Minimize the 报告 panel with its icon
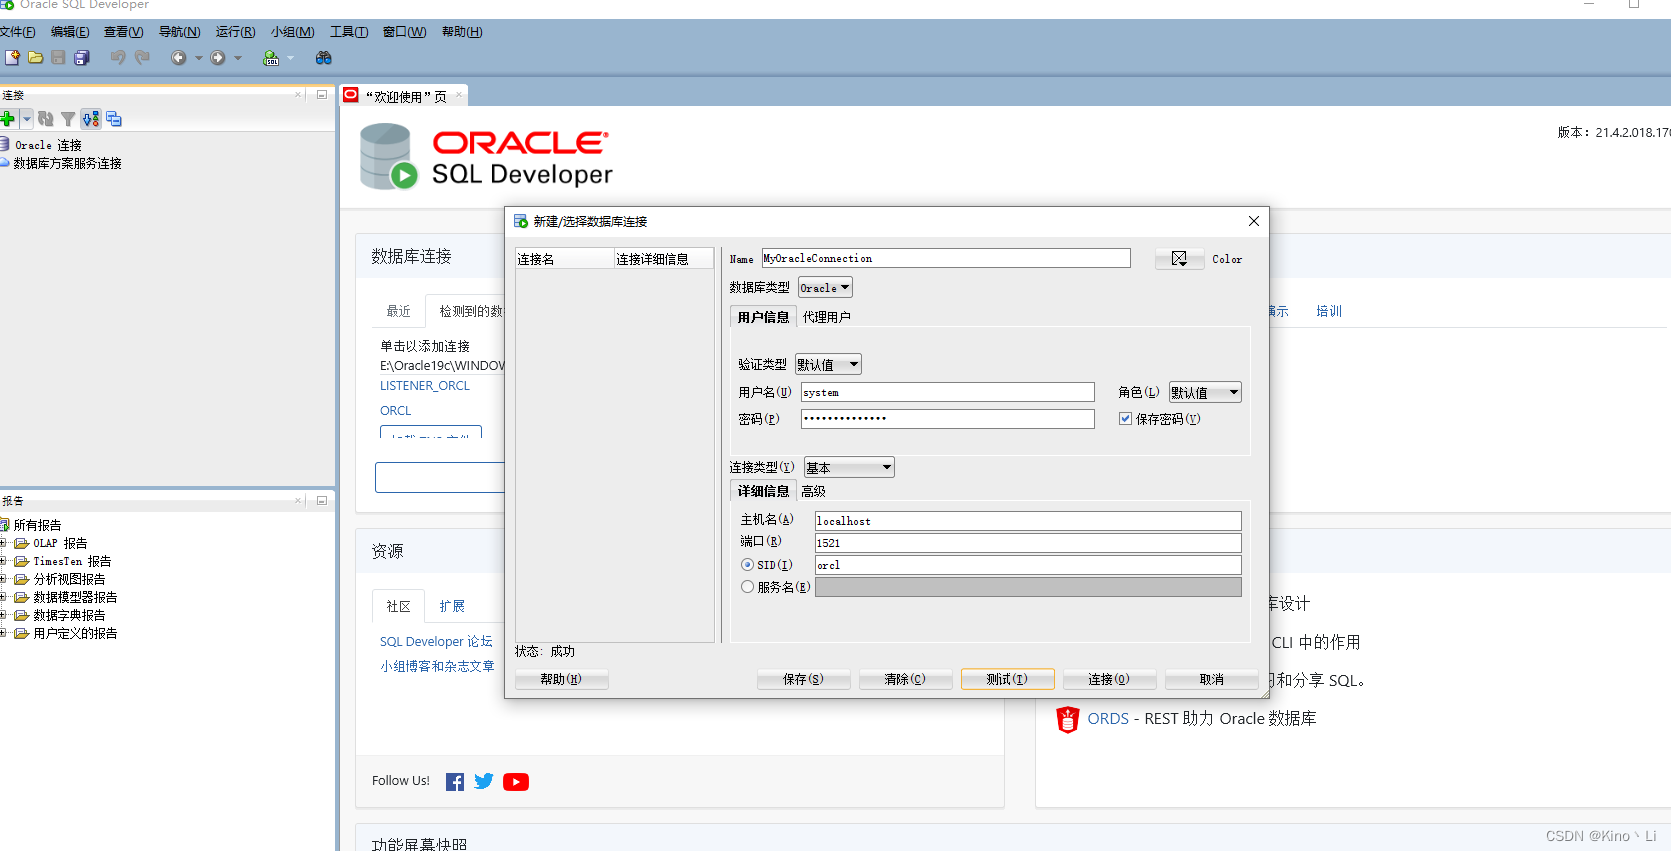 pyautogui.click(x=322, y=500)
